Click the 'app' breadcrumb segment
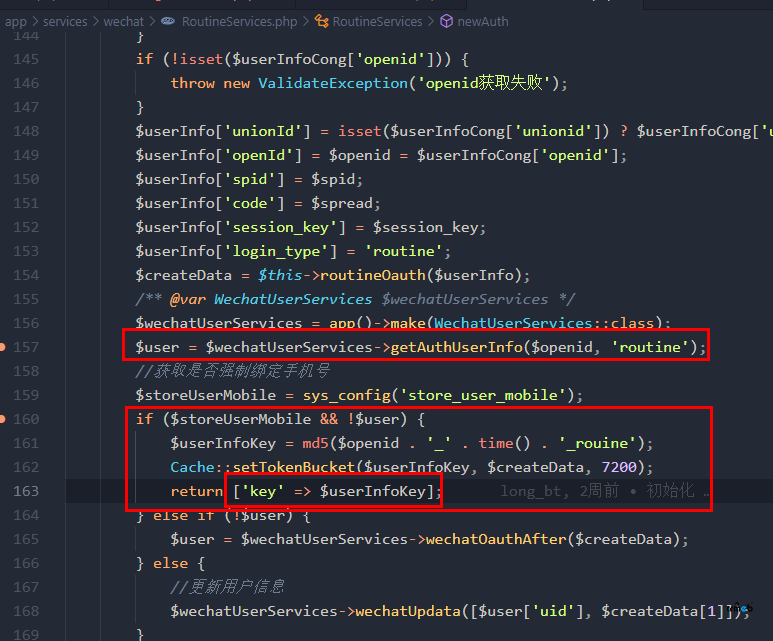The width and height of the screenshot is (773, 641). click(16, 22)
